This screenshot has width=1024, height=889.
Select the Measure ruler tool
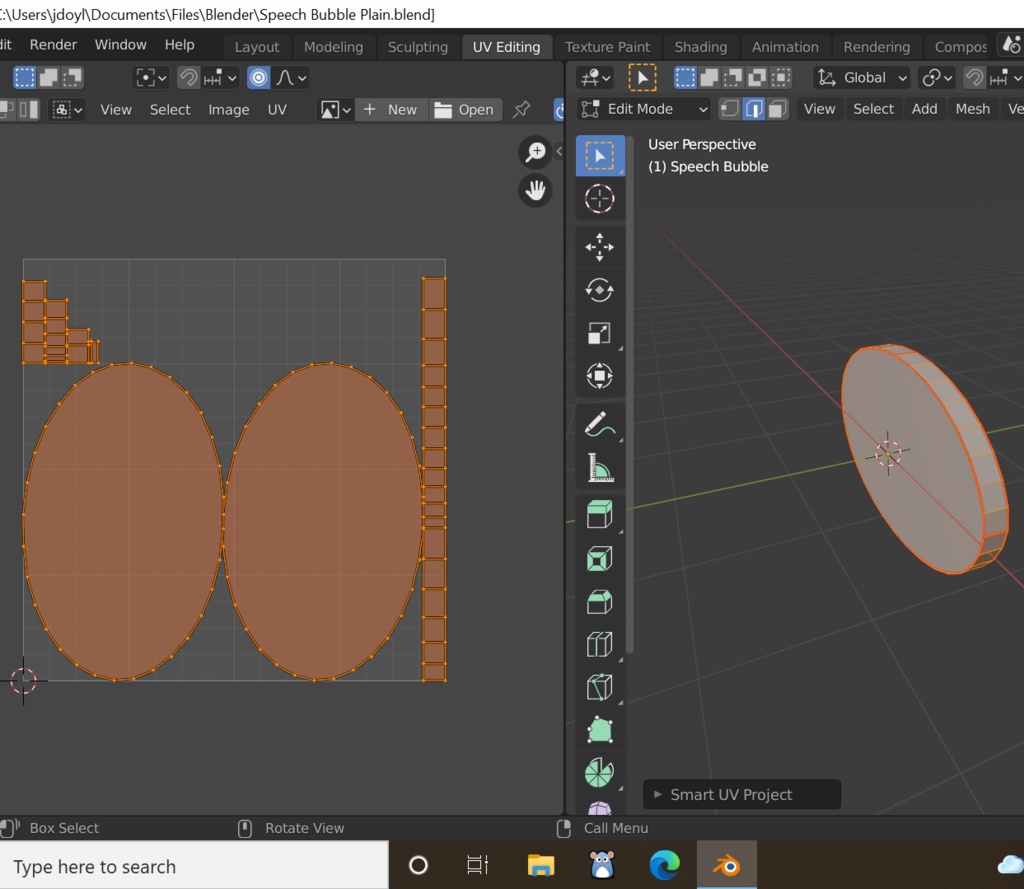(600, 468)
